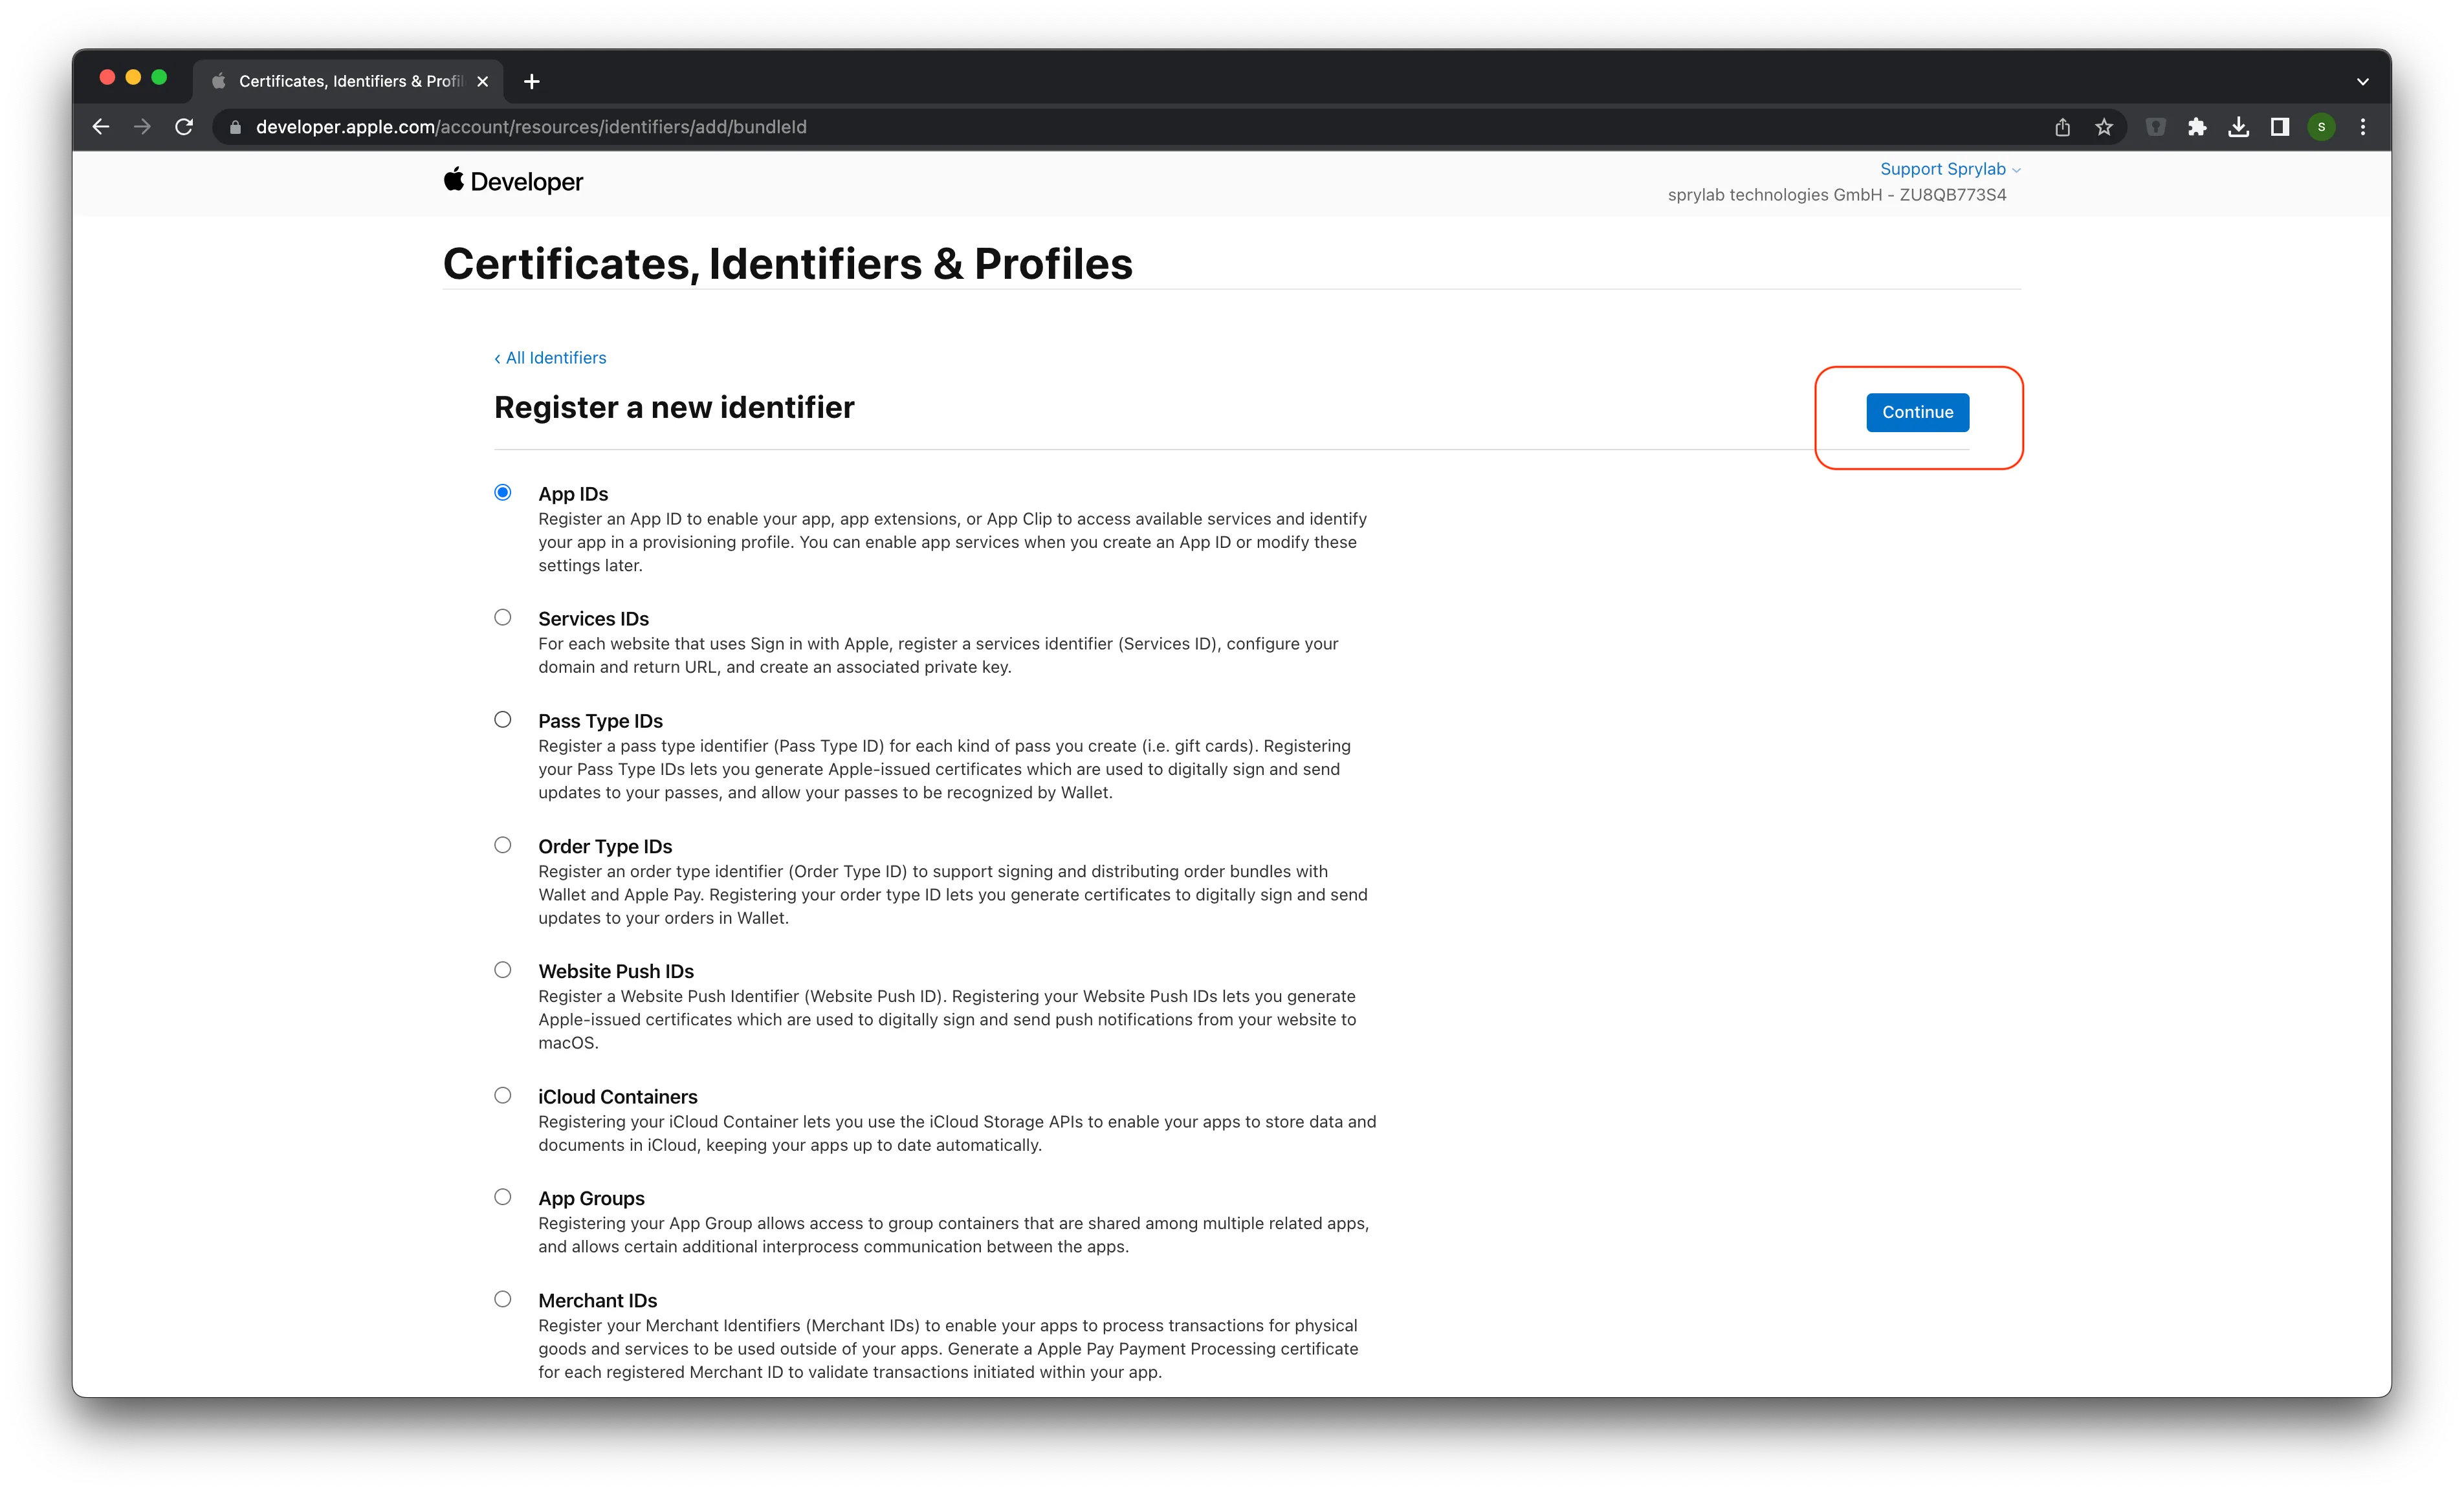Choose the iCloud Containers radio option
Viewport: 2464px width, 1493px height.
click(x=503, y=1095)
